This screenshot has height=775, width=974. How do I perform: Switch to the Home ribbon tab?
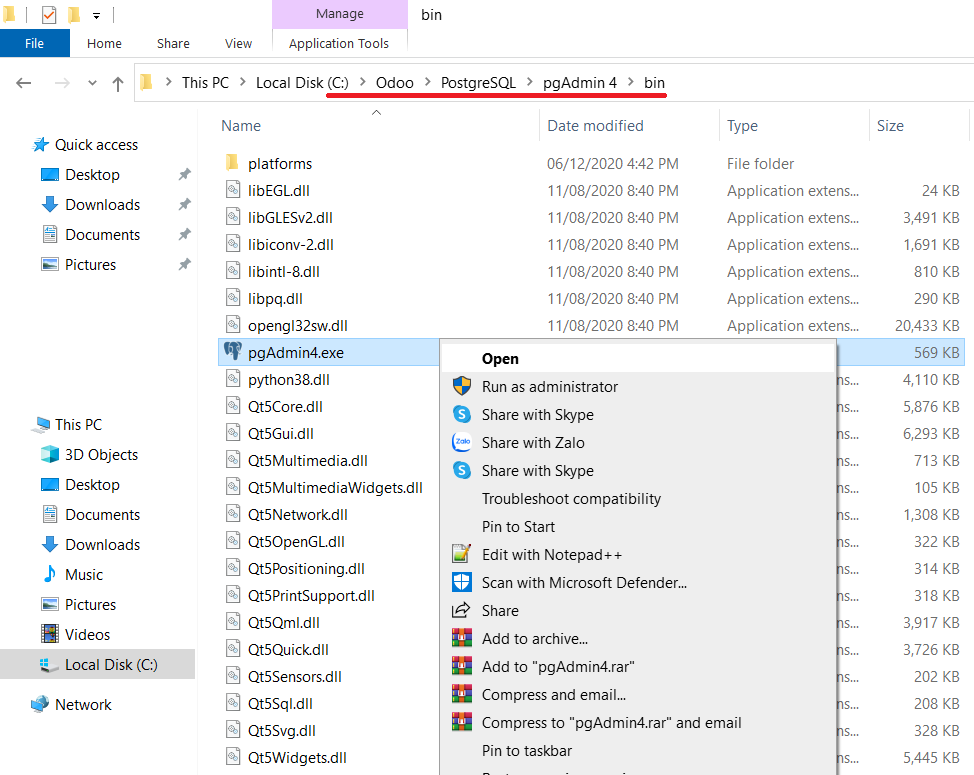[104, 43]
